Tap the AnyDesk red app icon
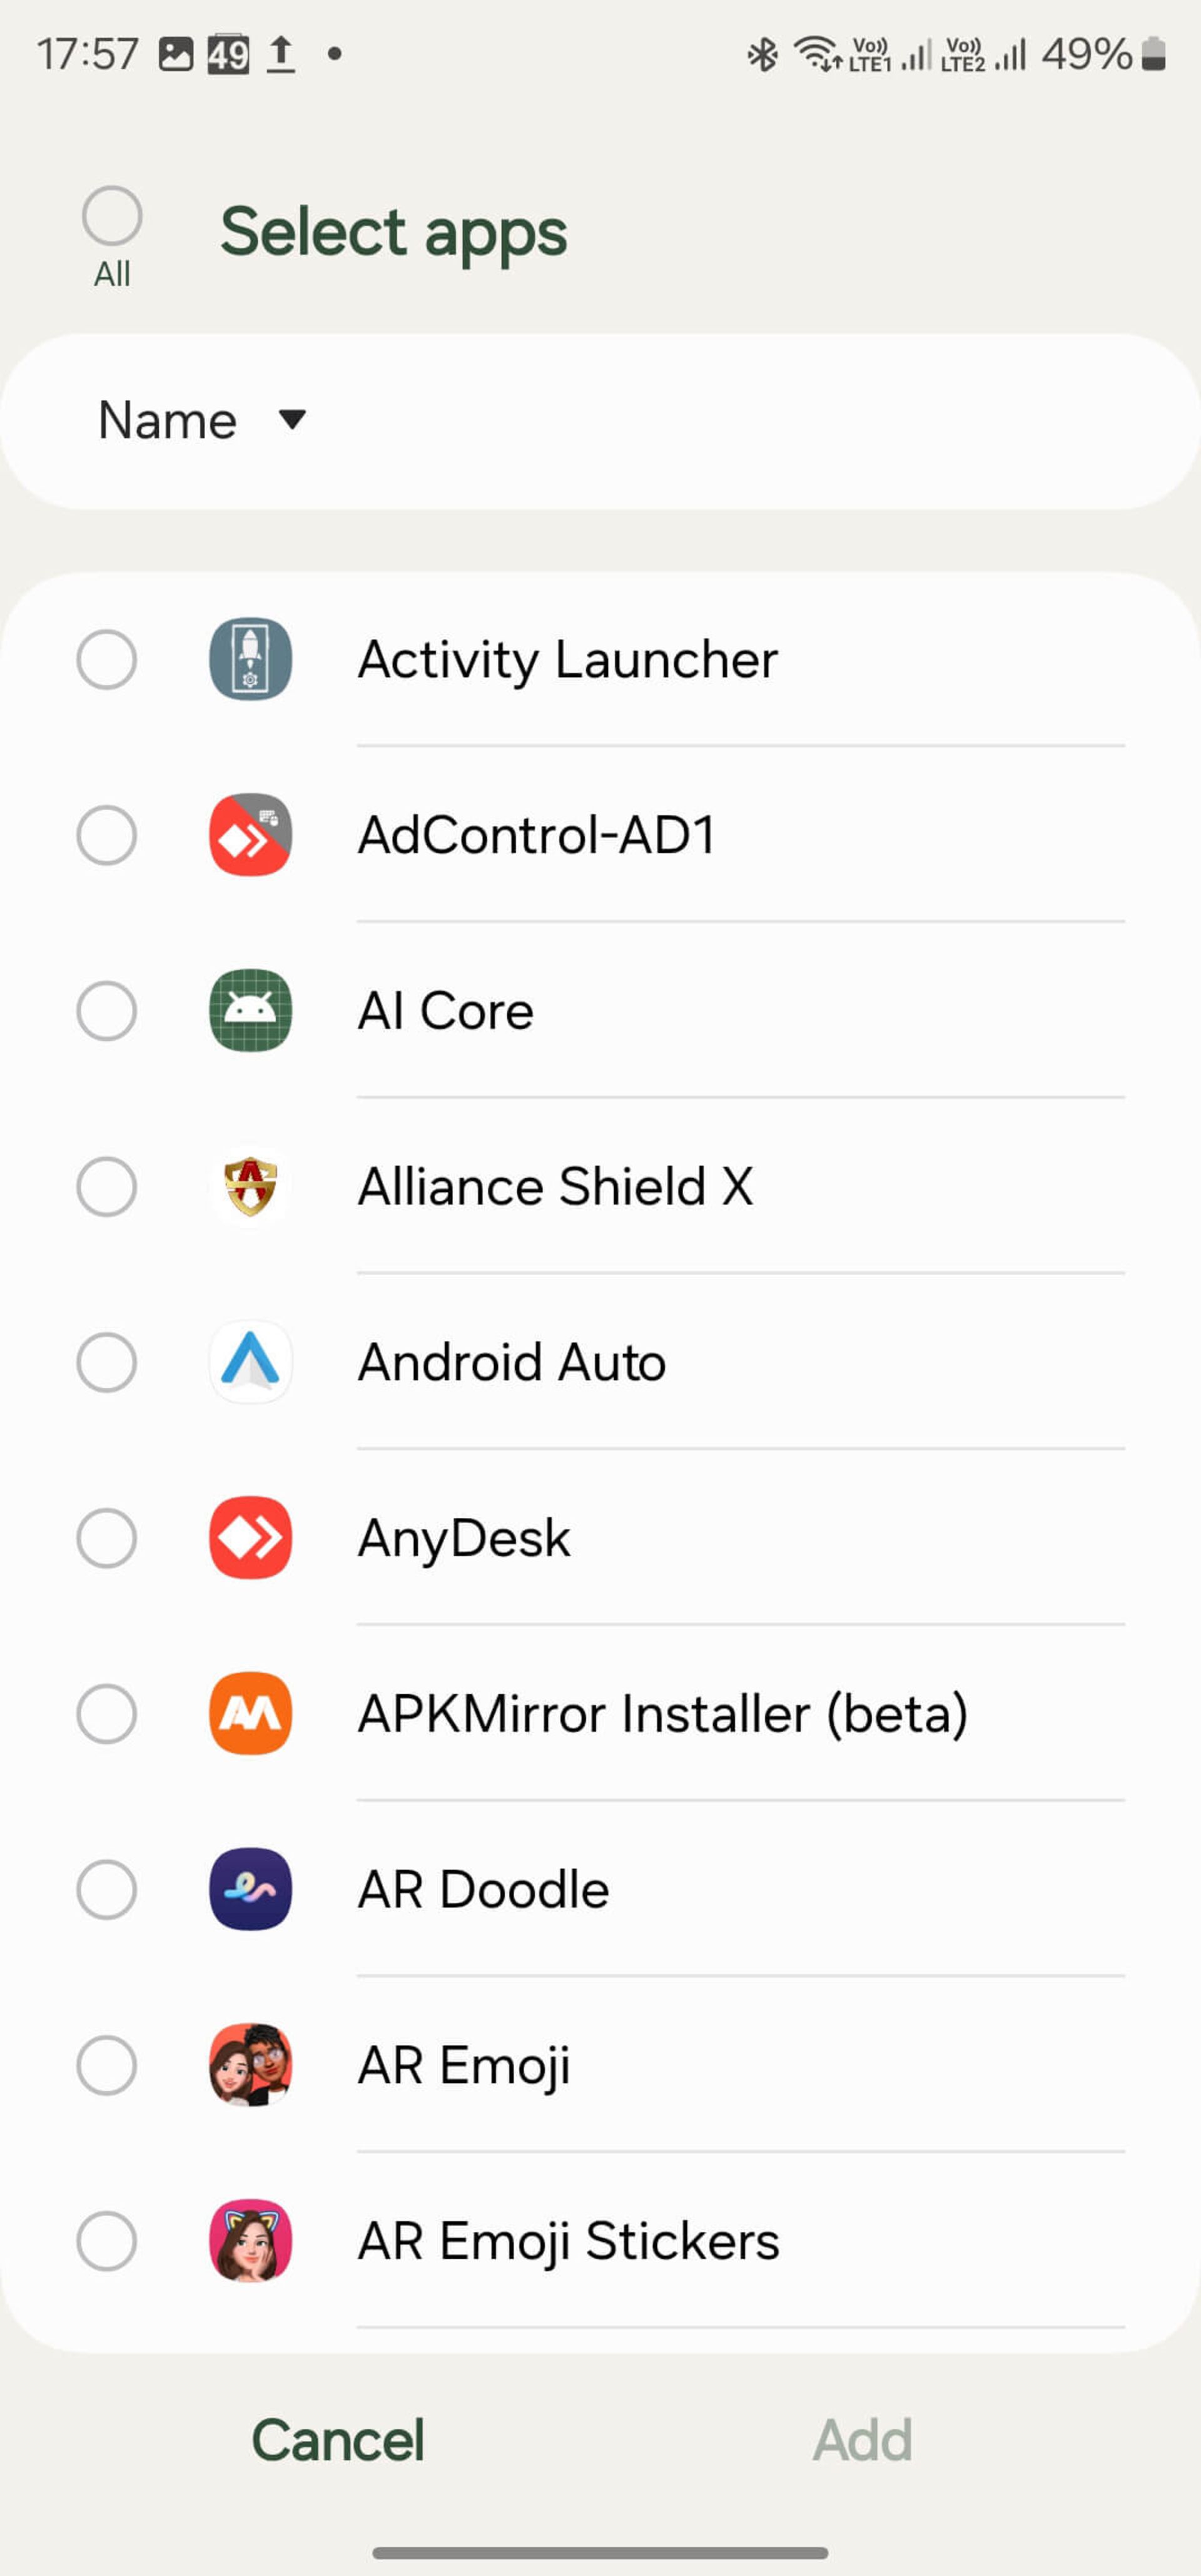 [x=250, y=1538]
